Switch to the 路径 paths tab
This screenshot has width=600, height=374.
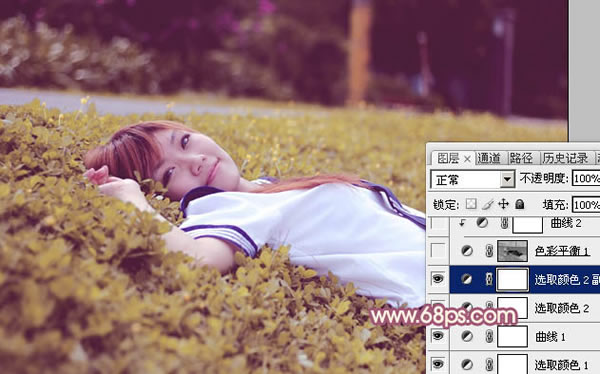click(x=521, y=158)
